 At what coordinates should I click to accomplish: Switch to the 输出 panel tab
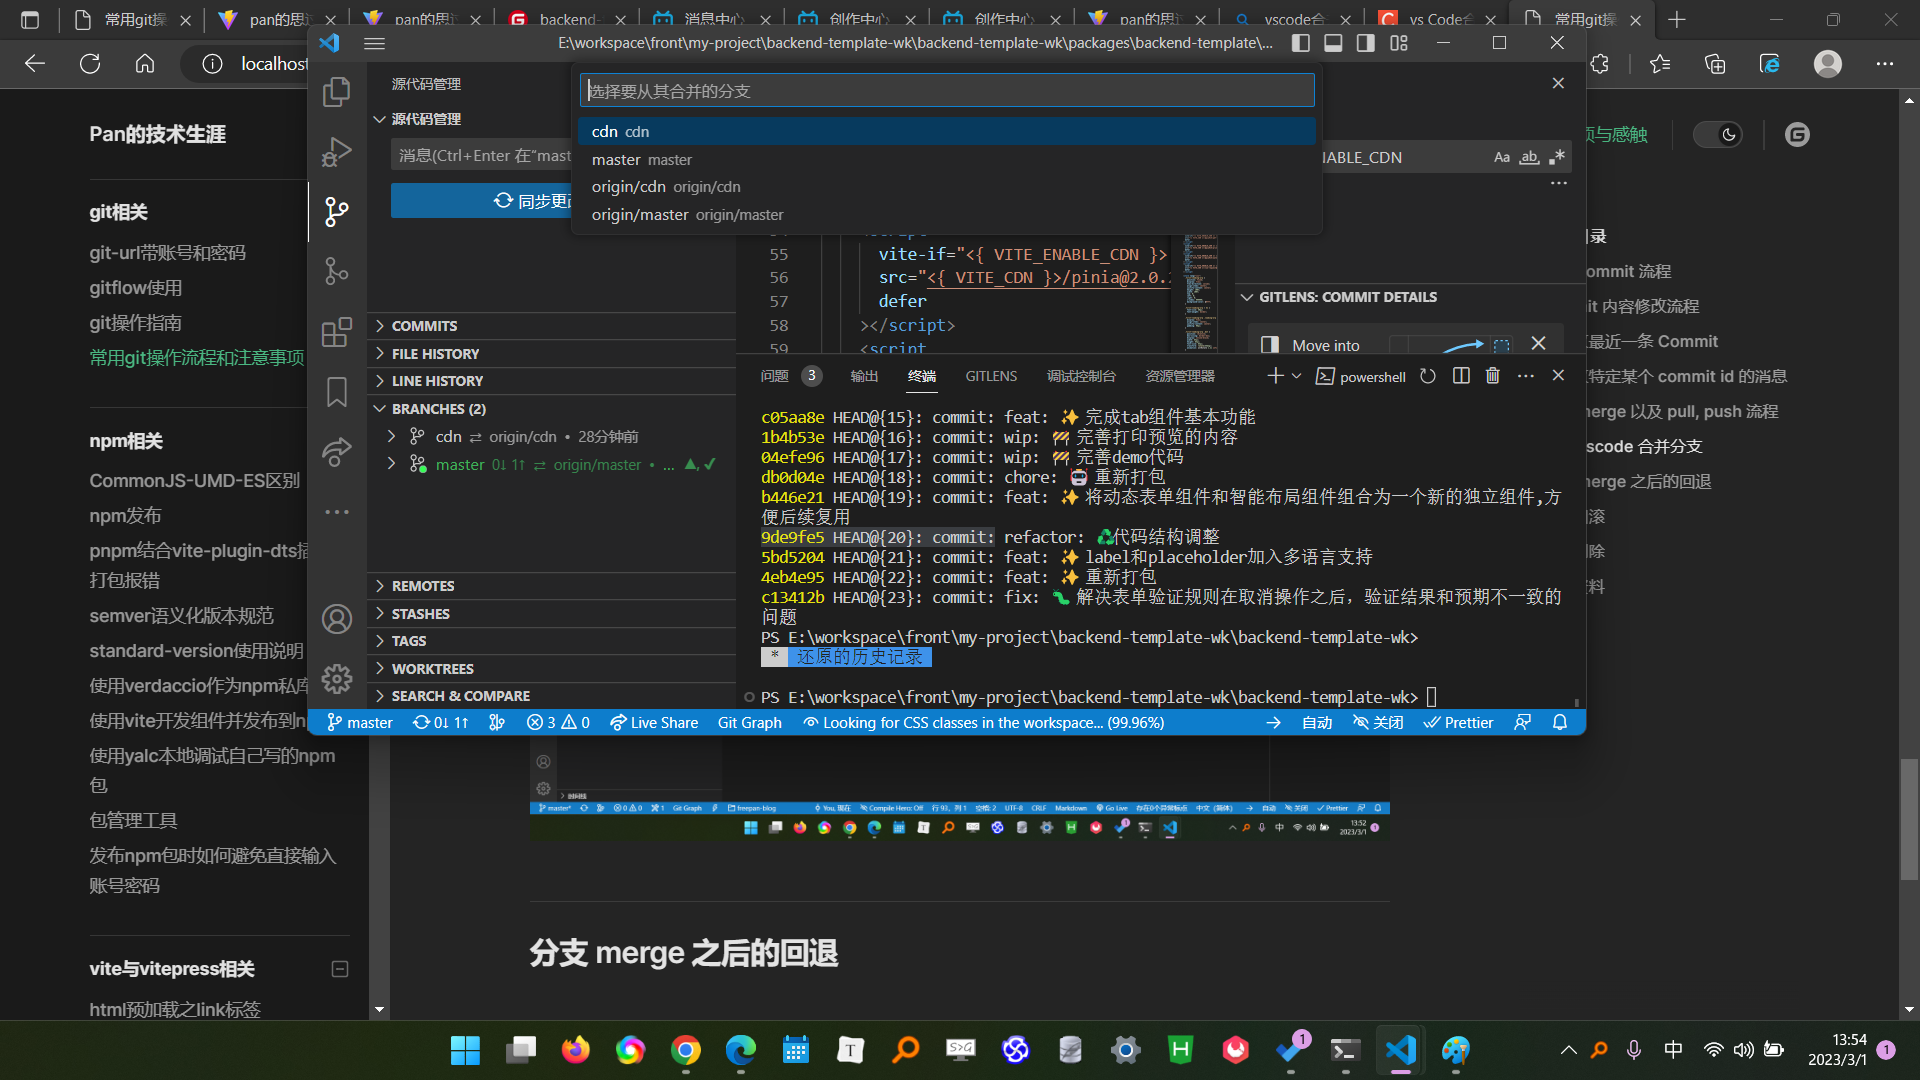[x=864, y=376]
